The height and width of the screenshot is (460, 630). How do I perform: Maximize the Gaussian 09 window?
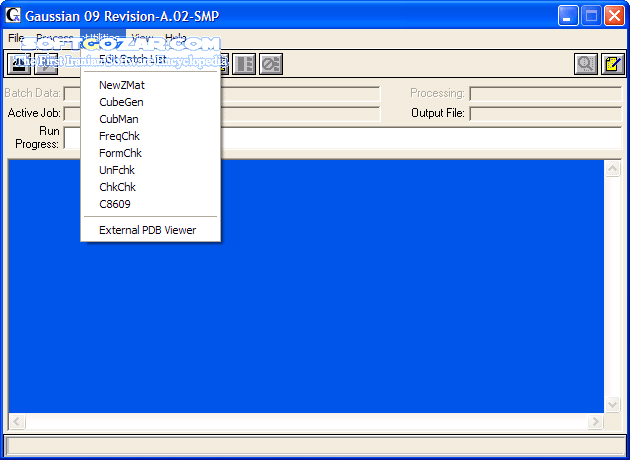pyautogui.click(x=591, y=16)
